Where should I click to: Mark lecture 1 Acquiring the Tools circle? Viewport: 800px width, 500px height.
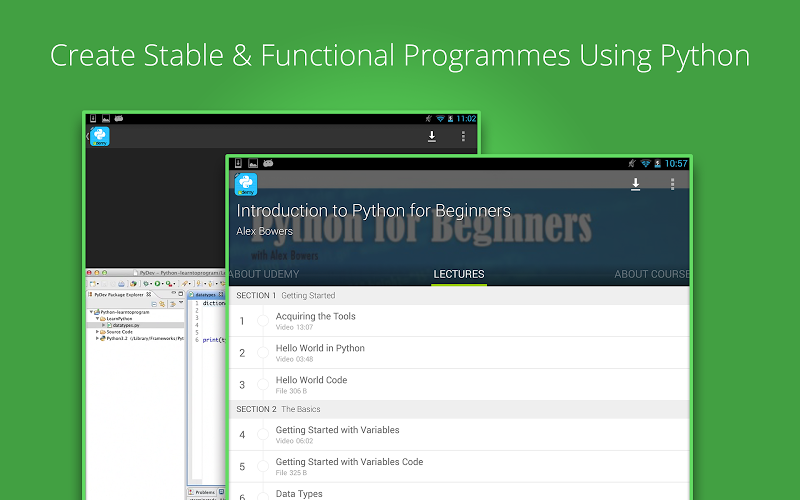click(x=263, y=321)
